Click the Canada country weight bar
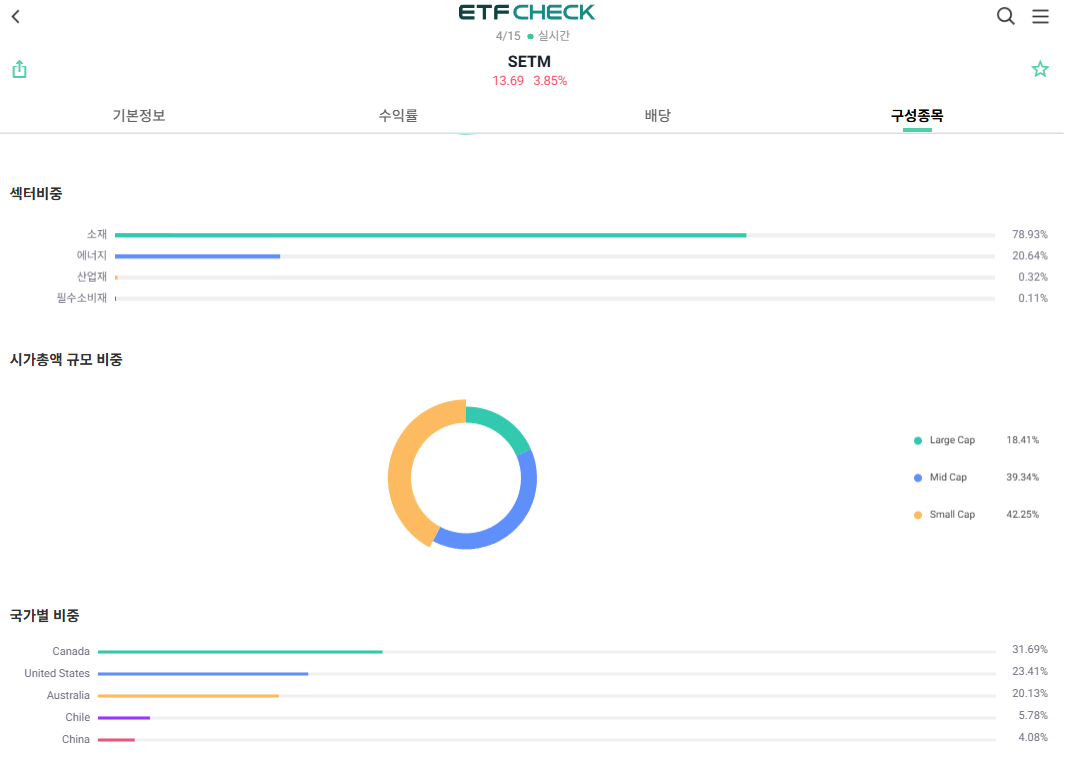 tap(240, 652)
